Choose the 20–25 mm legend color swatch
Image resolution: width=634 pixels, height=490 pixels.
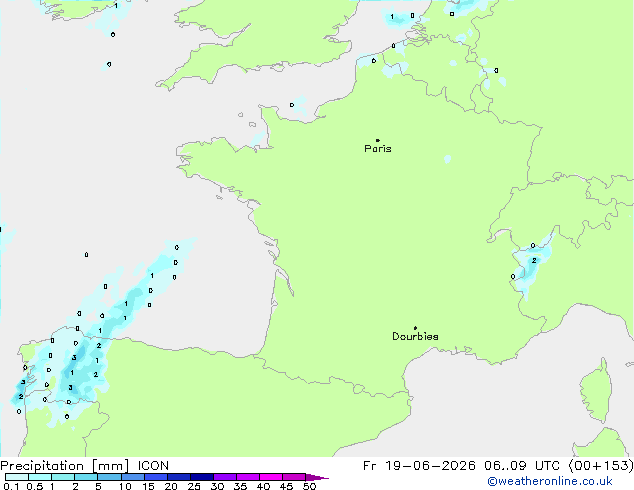[179, 477]
